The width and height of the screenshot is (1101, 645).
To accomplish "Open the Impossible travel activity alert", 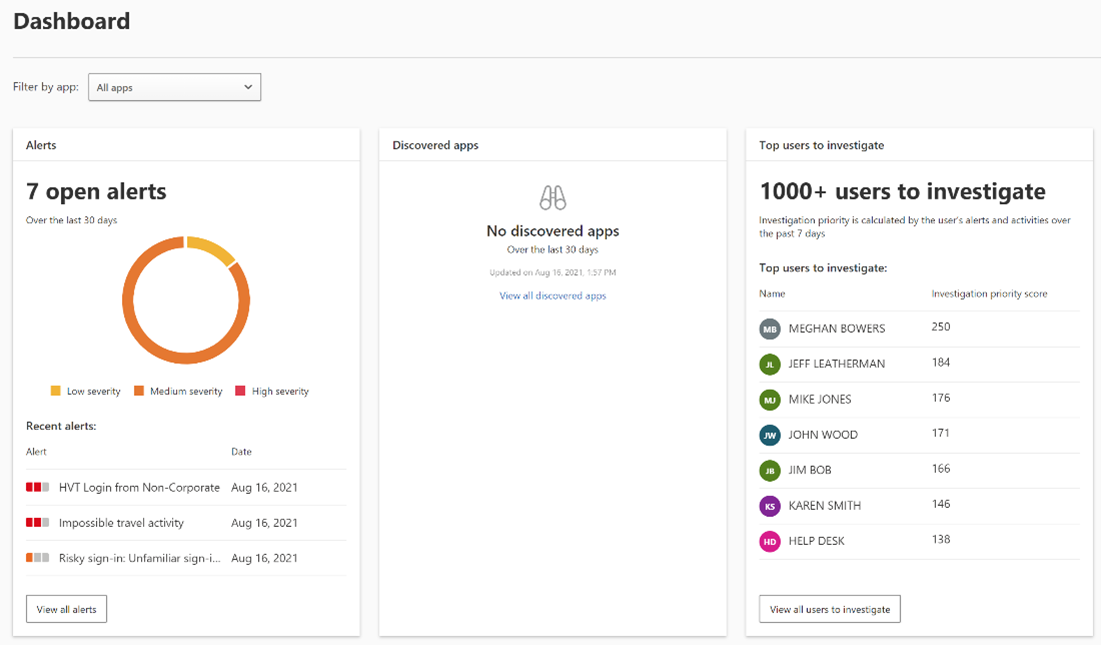I will (119, 521).
